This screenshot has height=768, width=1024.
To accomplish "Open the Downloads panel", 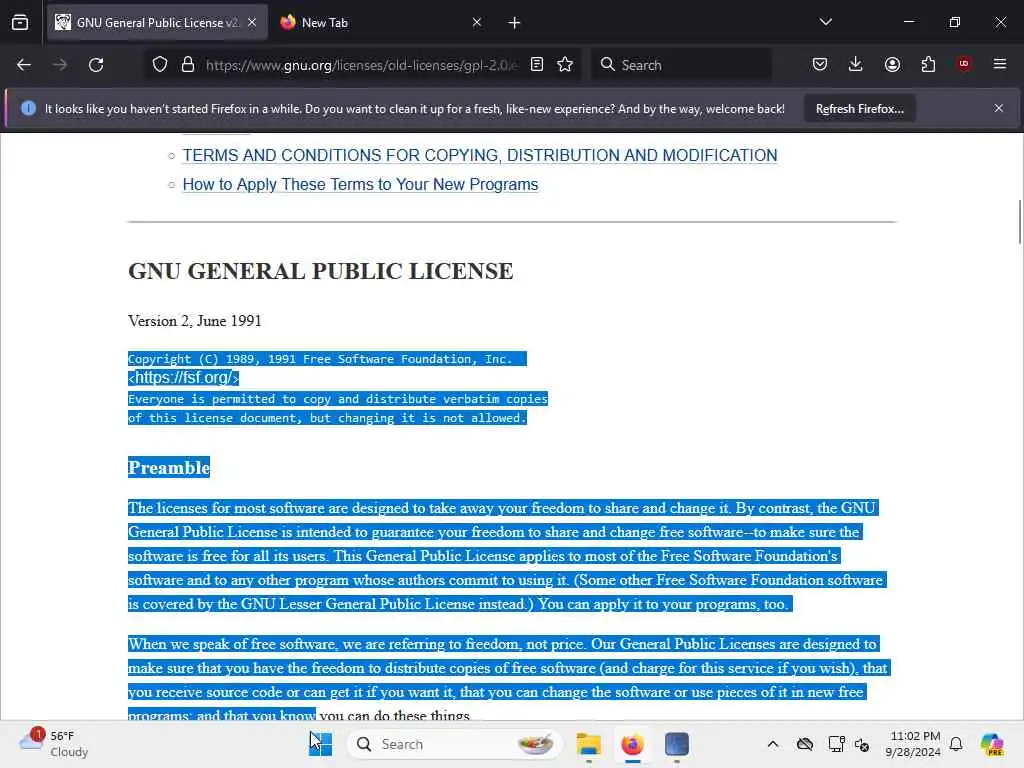I will pyautogui.click(x=856, y=64).
